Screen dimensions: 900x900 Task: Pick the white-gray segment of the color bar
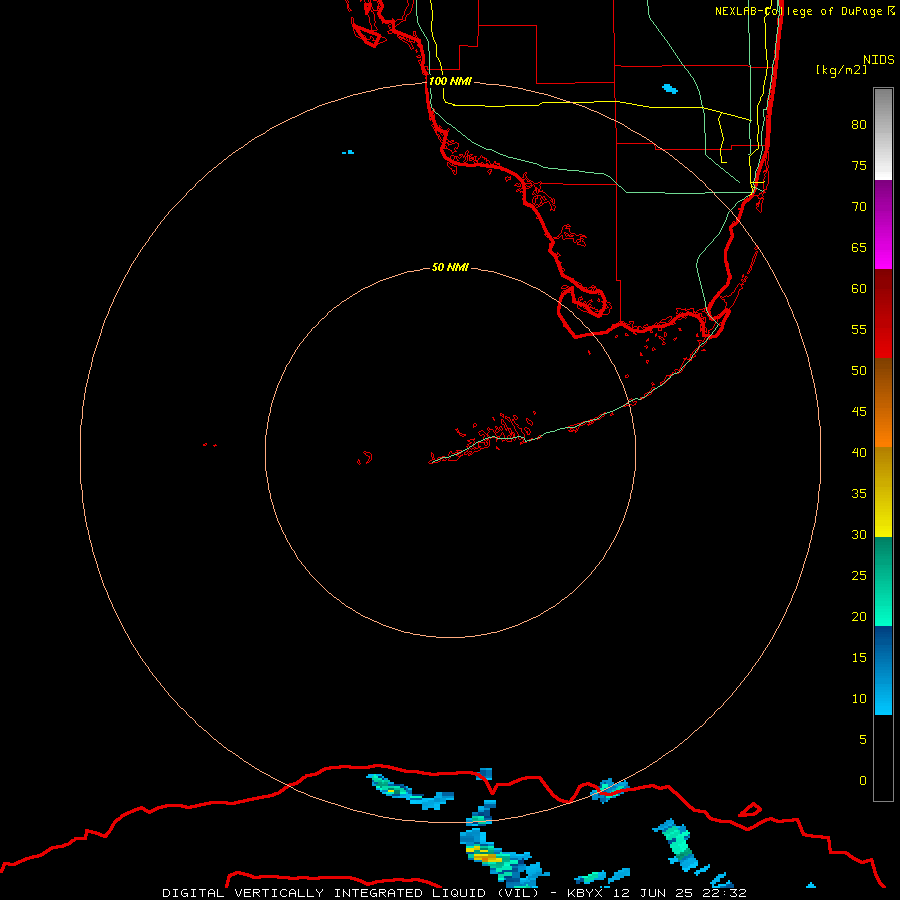coord(883,134)
